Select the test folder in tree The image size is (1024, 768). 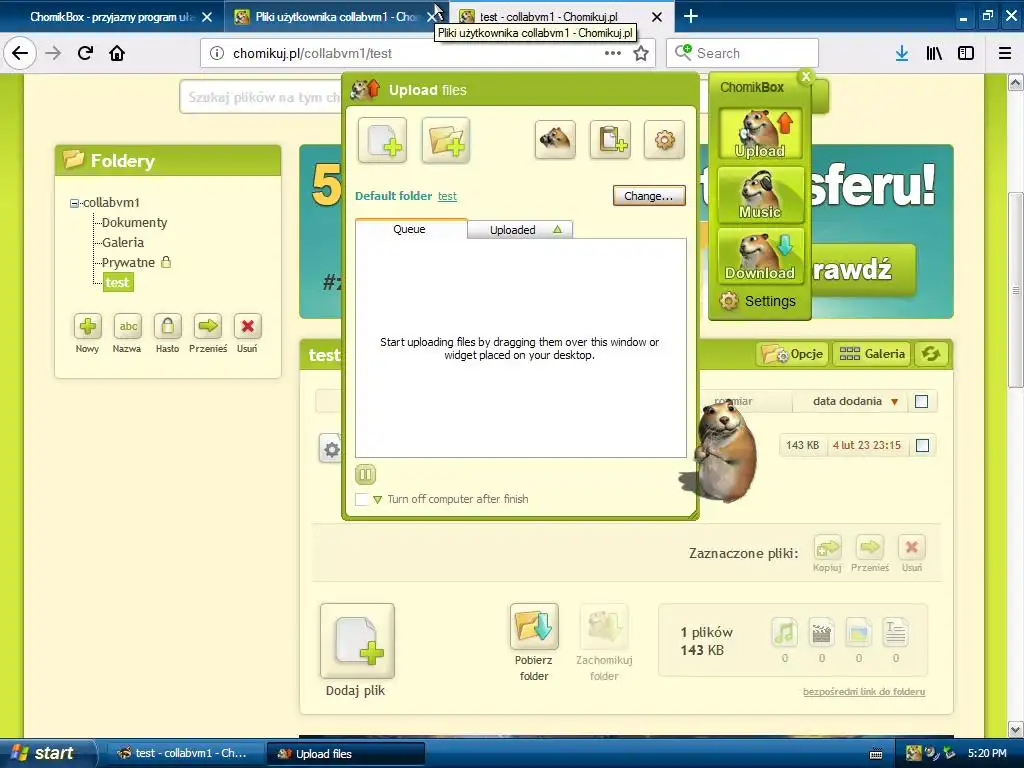click(x=118, y=283)
